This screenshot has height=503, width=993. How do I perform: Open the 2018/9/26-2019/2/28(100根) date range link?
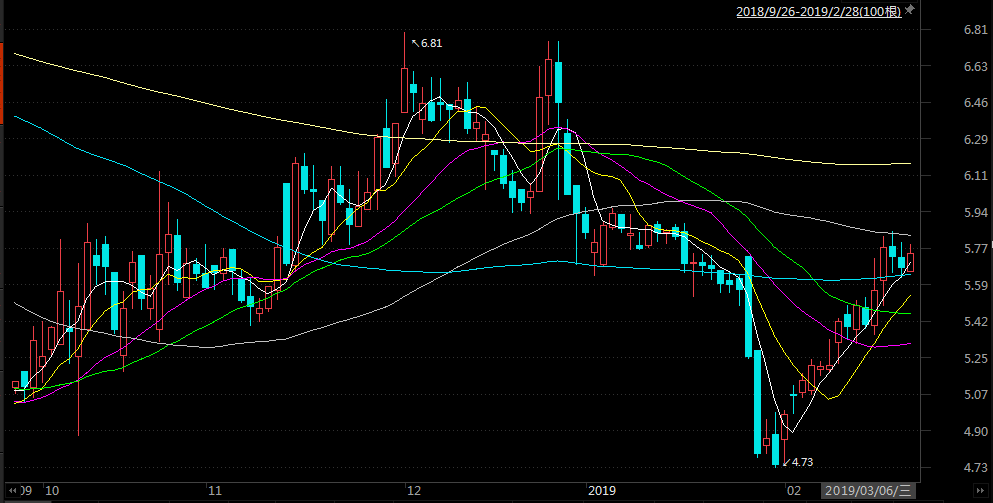[x=818, y=11]
